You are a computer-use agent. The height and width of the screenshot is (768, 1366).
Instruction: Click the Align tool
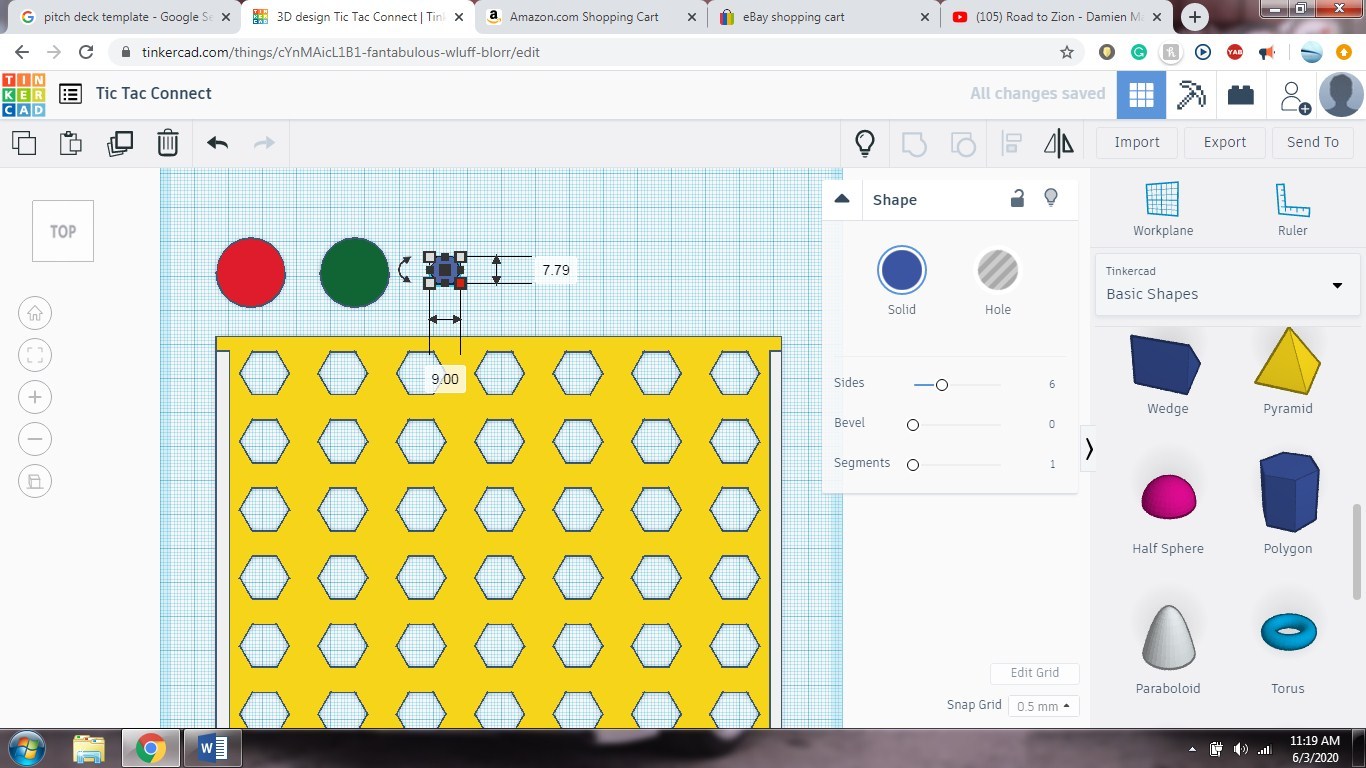(x=1010, y=142)
